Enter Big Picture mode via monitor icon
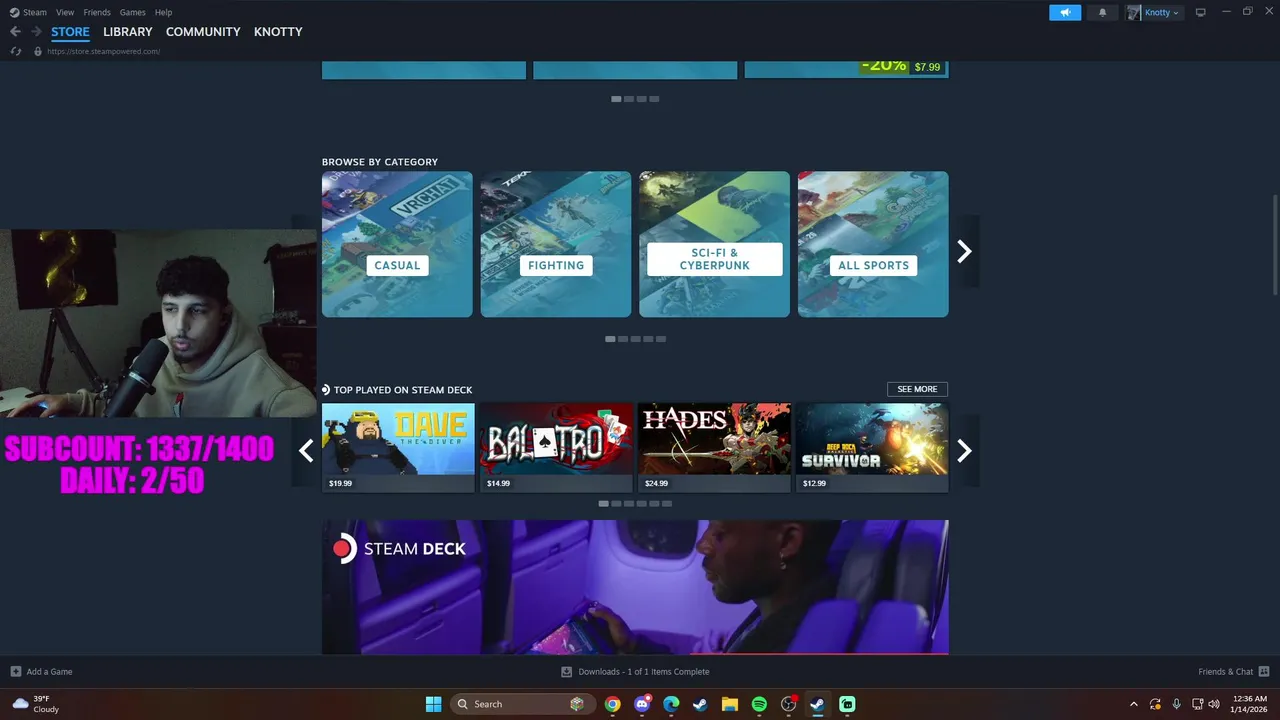Viewport: 1280px width, 720px height. coord(1201,12)
